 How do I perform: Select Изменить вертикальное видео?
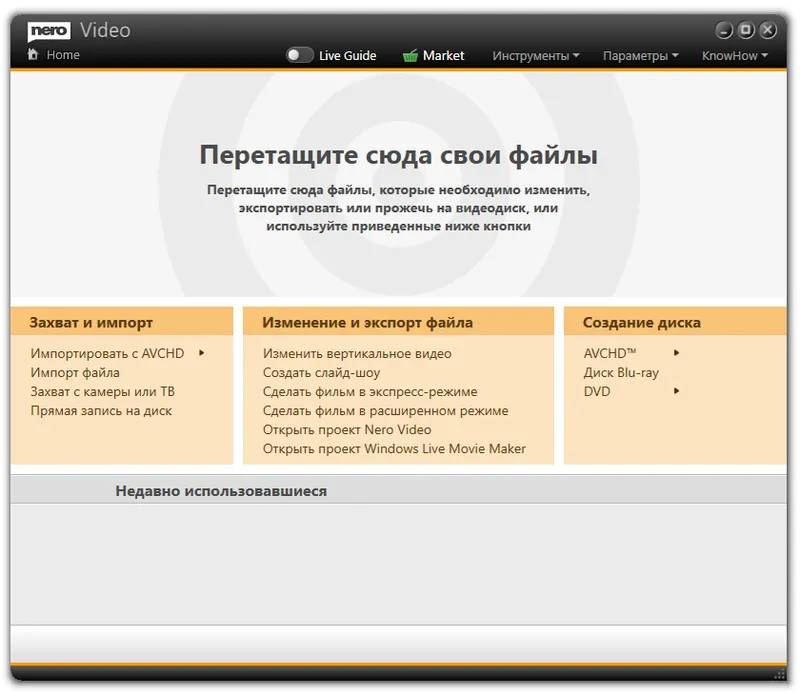357,353
